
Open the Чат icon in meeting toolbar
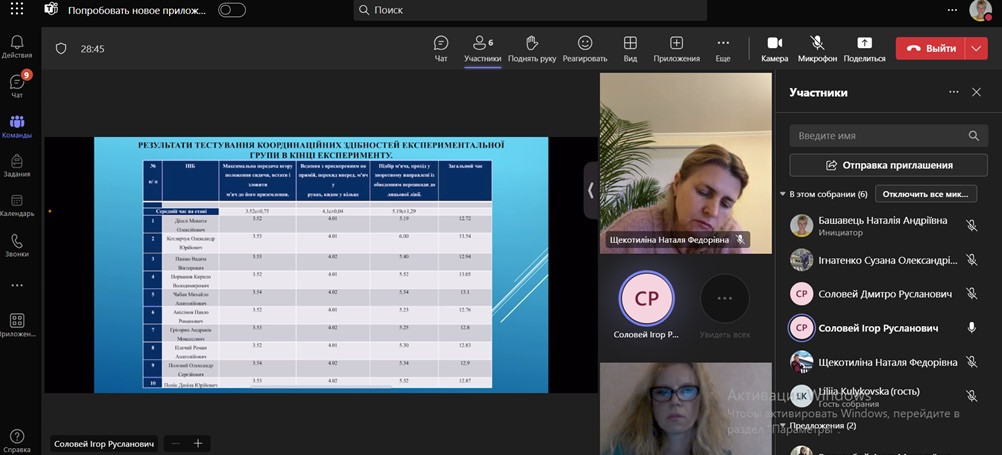tap(441, 43)
